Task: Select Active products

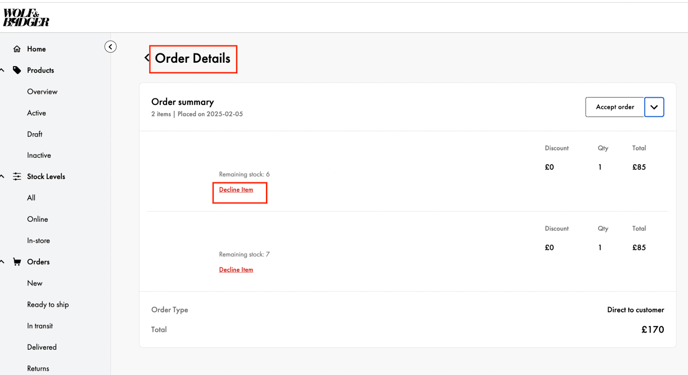Action: coord(36,113)
